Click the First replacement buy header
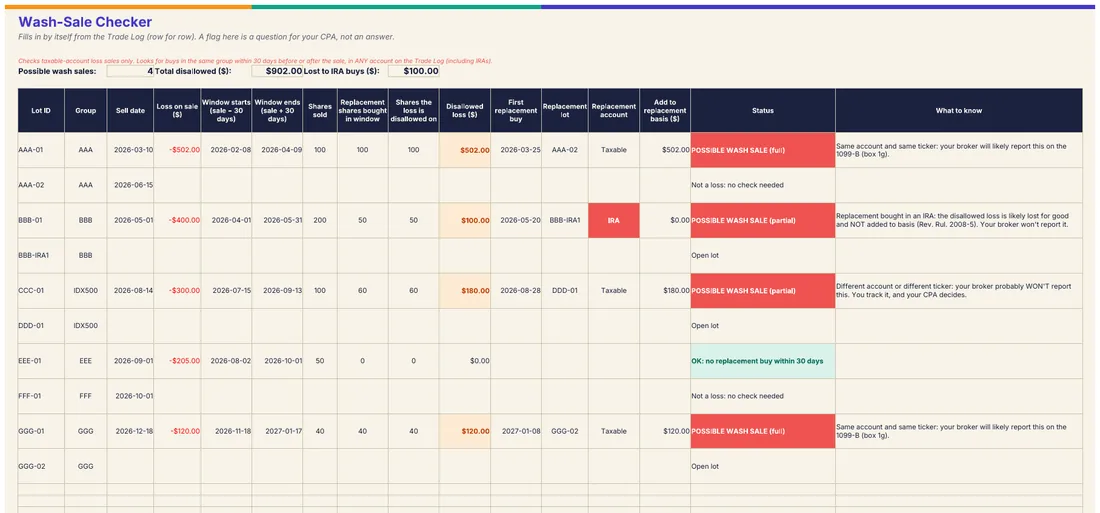 pos(516,110)
